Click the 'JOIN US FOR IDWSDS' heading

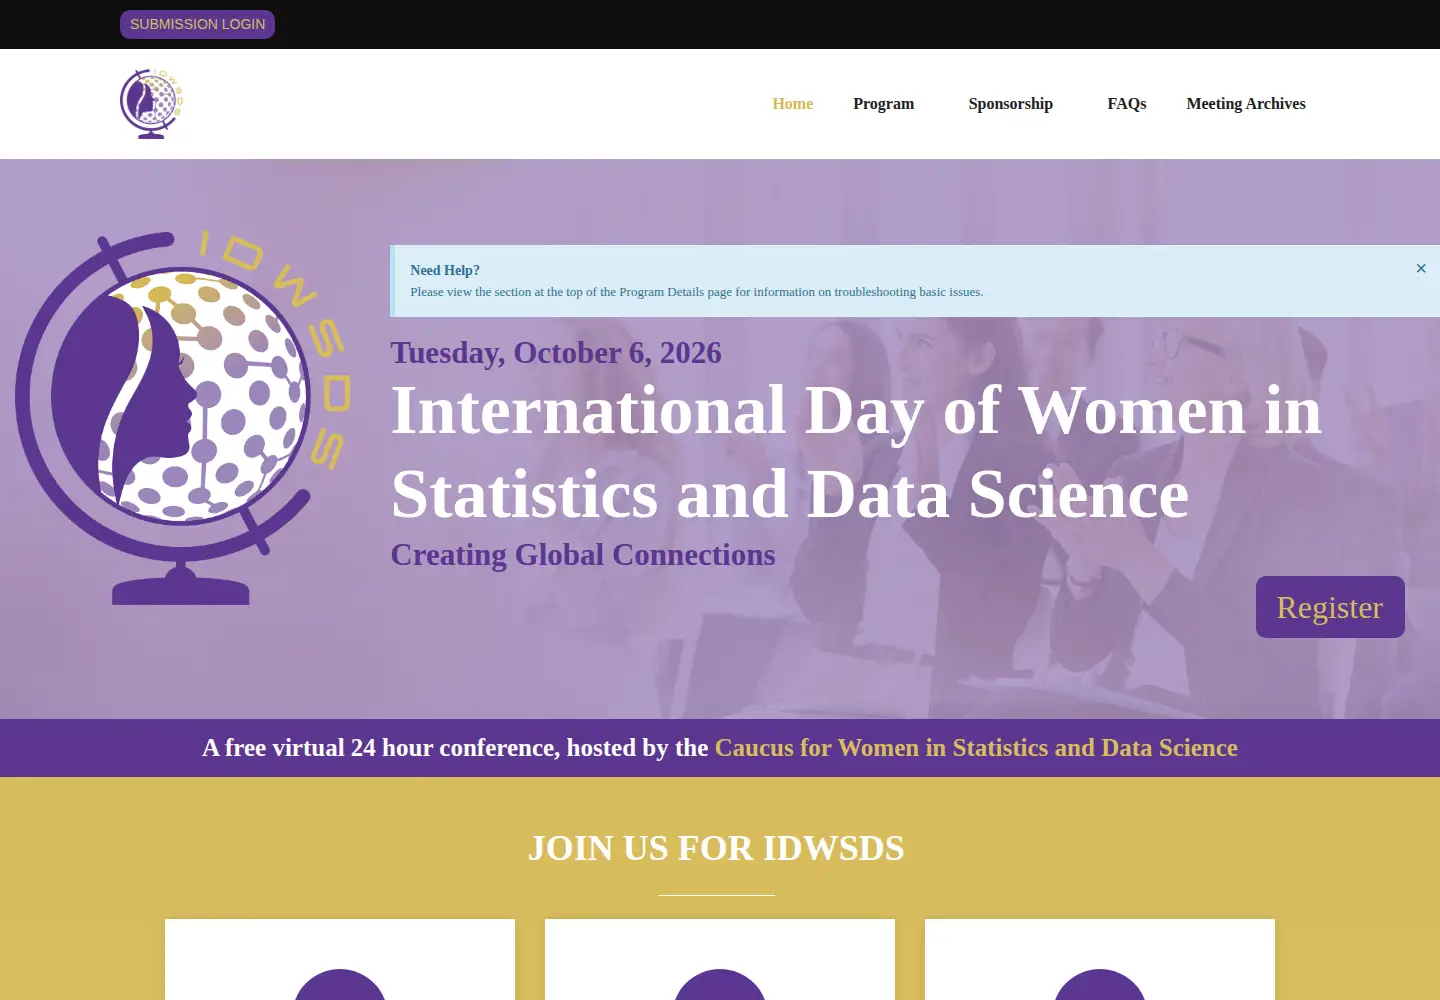pos(716,848)
